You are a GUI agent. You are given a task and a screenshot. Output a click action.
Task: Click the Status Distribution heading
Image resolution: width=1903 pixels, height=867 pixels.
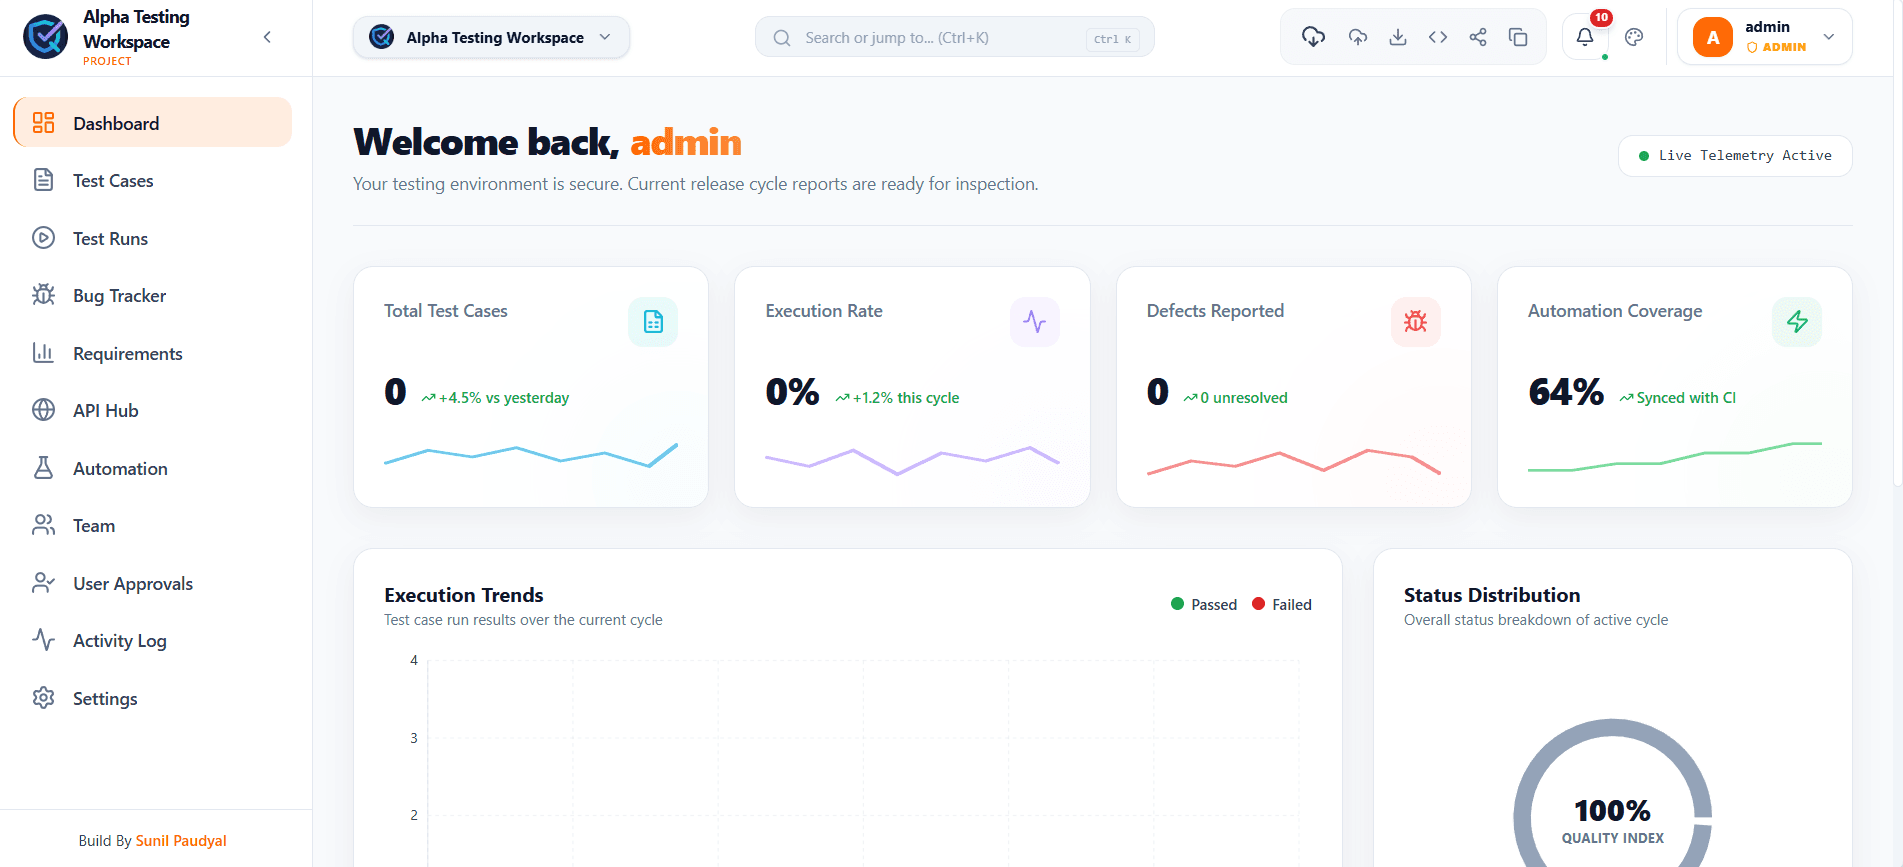(x=1492, y=595)
